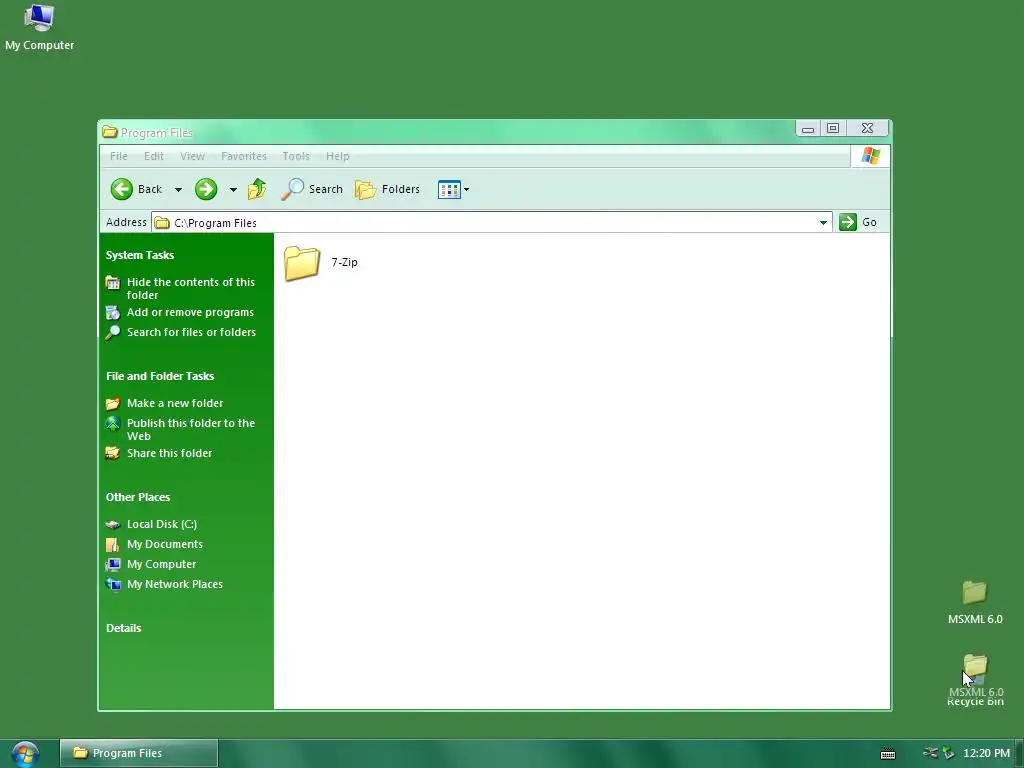Click the Publish to Web globe icon
1024x768 pixels.
pyautogui.click(x=113, y=424)
